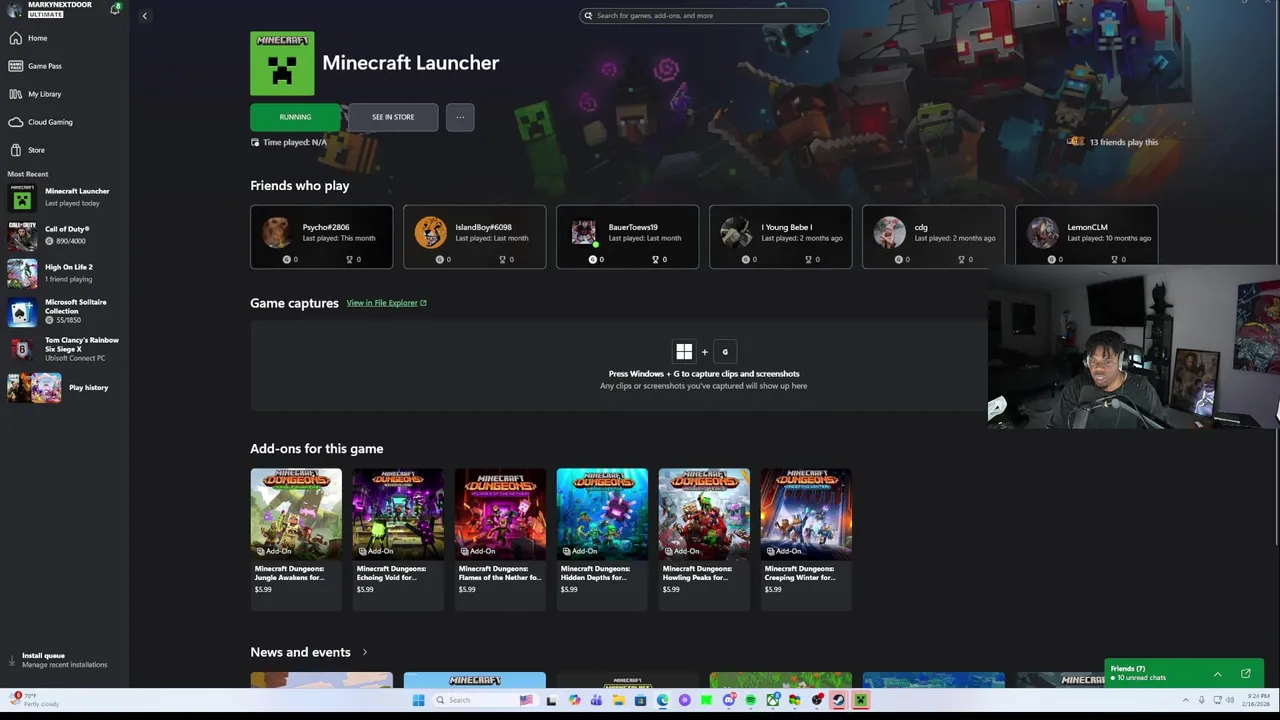Open Xbox app icon in taskbar
The height and width of the screenshot is (720, 1280).
(x=773, y=700)
